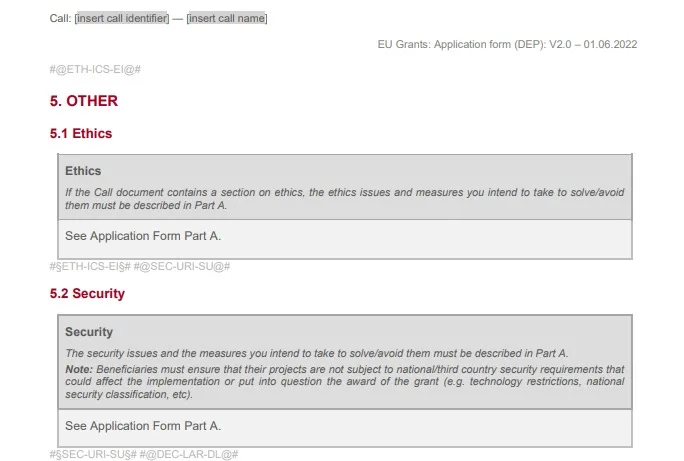Click the #§ETH-ICS-EI§# closing tag
The height and width of the screenshot is (461, 684).
pos(90,266)
